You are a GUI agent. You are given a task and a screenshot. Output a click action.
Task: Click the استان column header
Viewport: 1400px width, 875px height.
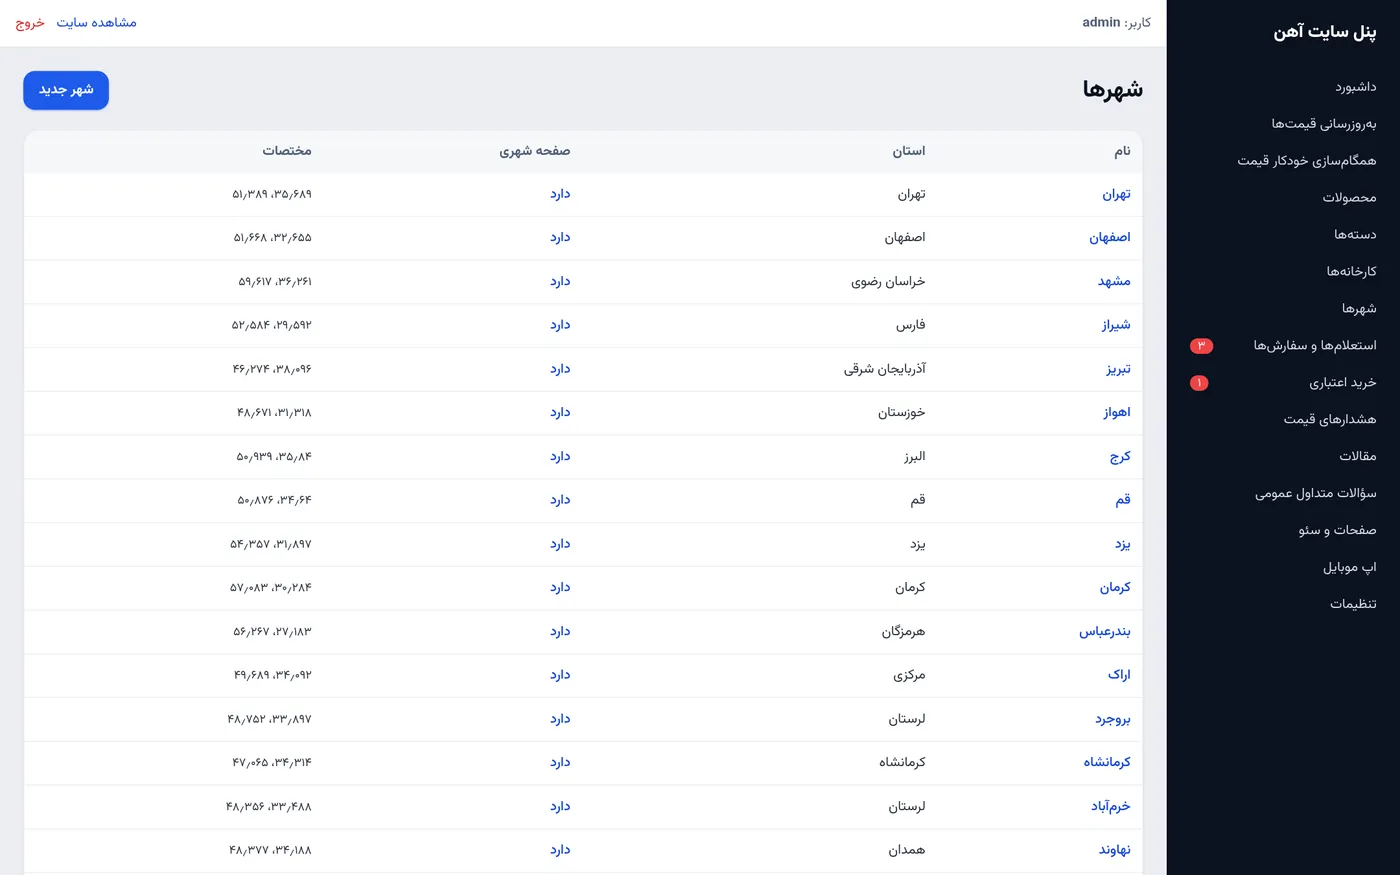pos(909,151)
